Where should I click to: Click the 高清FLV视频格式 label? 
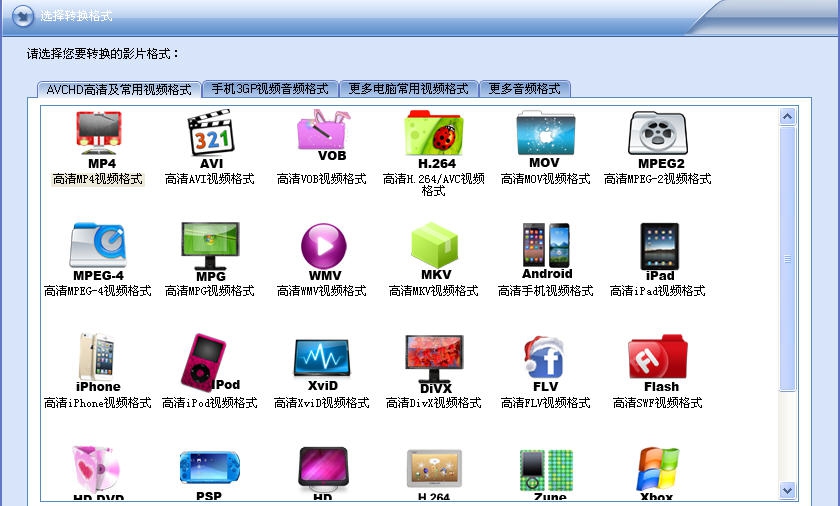(x=545, y=403)
